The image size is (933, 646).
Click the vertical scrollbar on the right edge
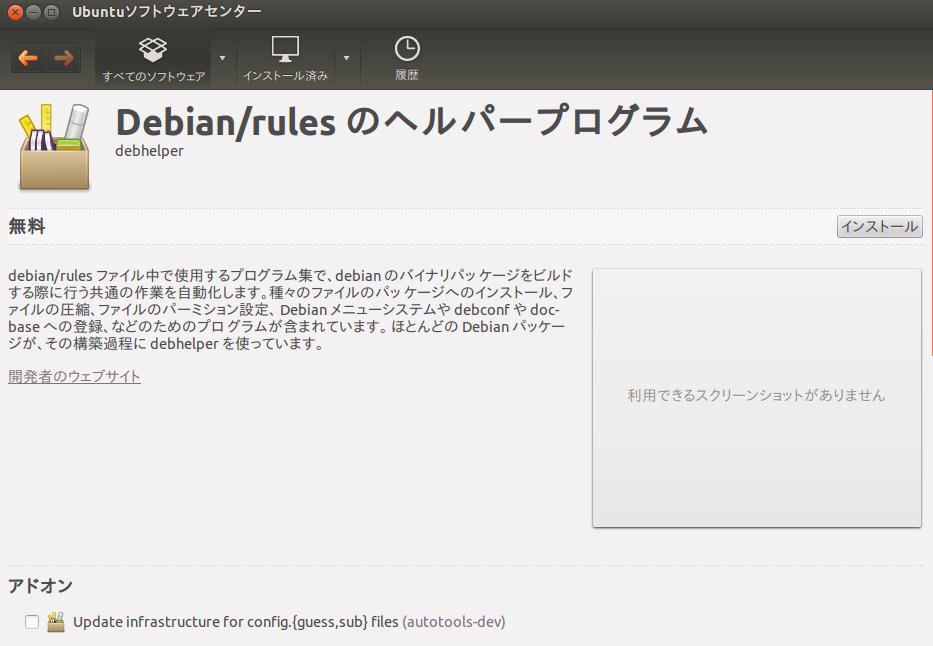pos(930,223)
